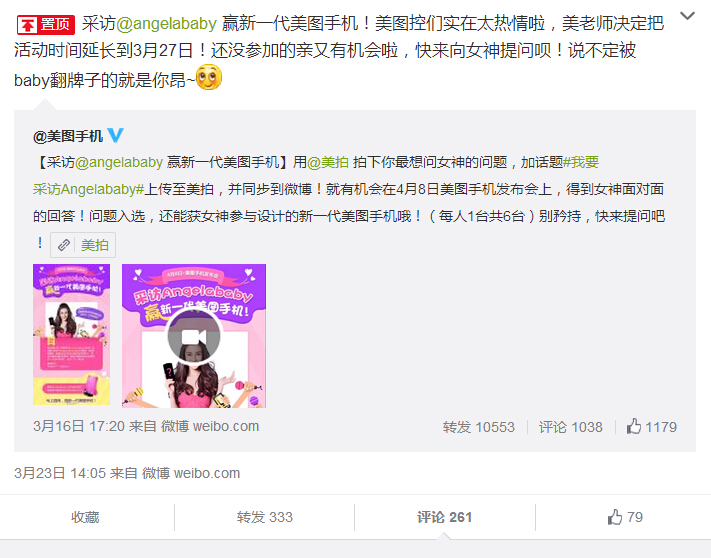Open the 3月23日 14:05 timestamp link

59,473
